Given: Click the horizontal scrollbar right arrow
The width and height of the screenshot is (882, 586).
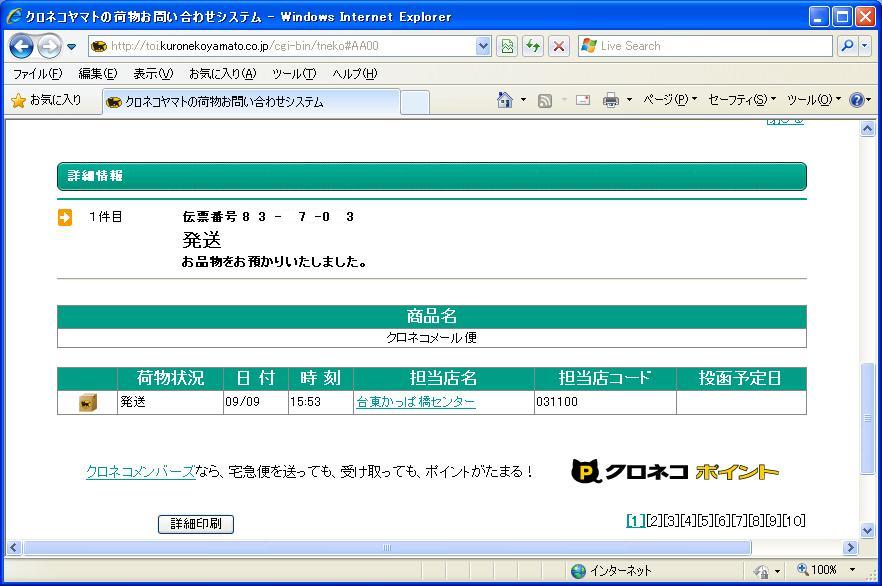Looking at the screenshot, I should point(850,547).
